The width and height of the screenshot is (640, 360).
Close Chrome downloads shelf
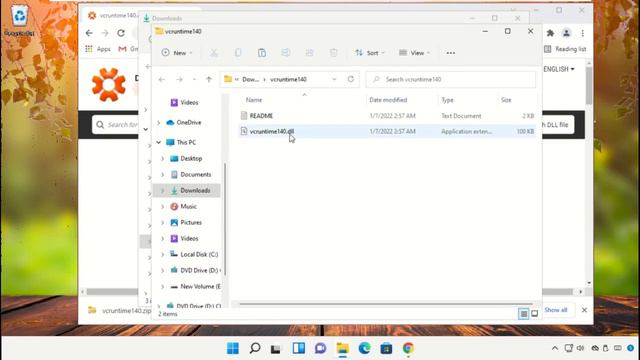(584, 310)
